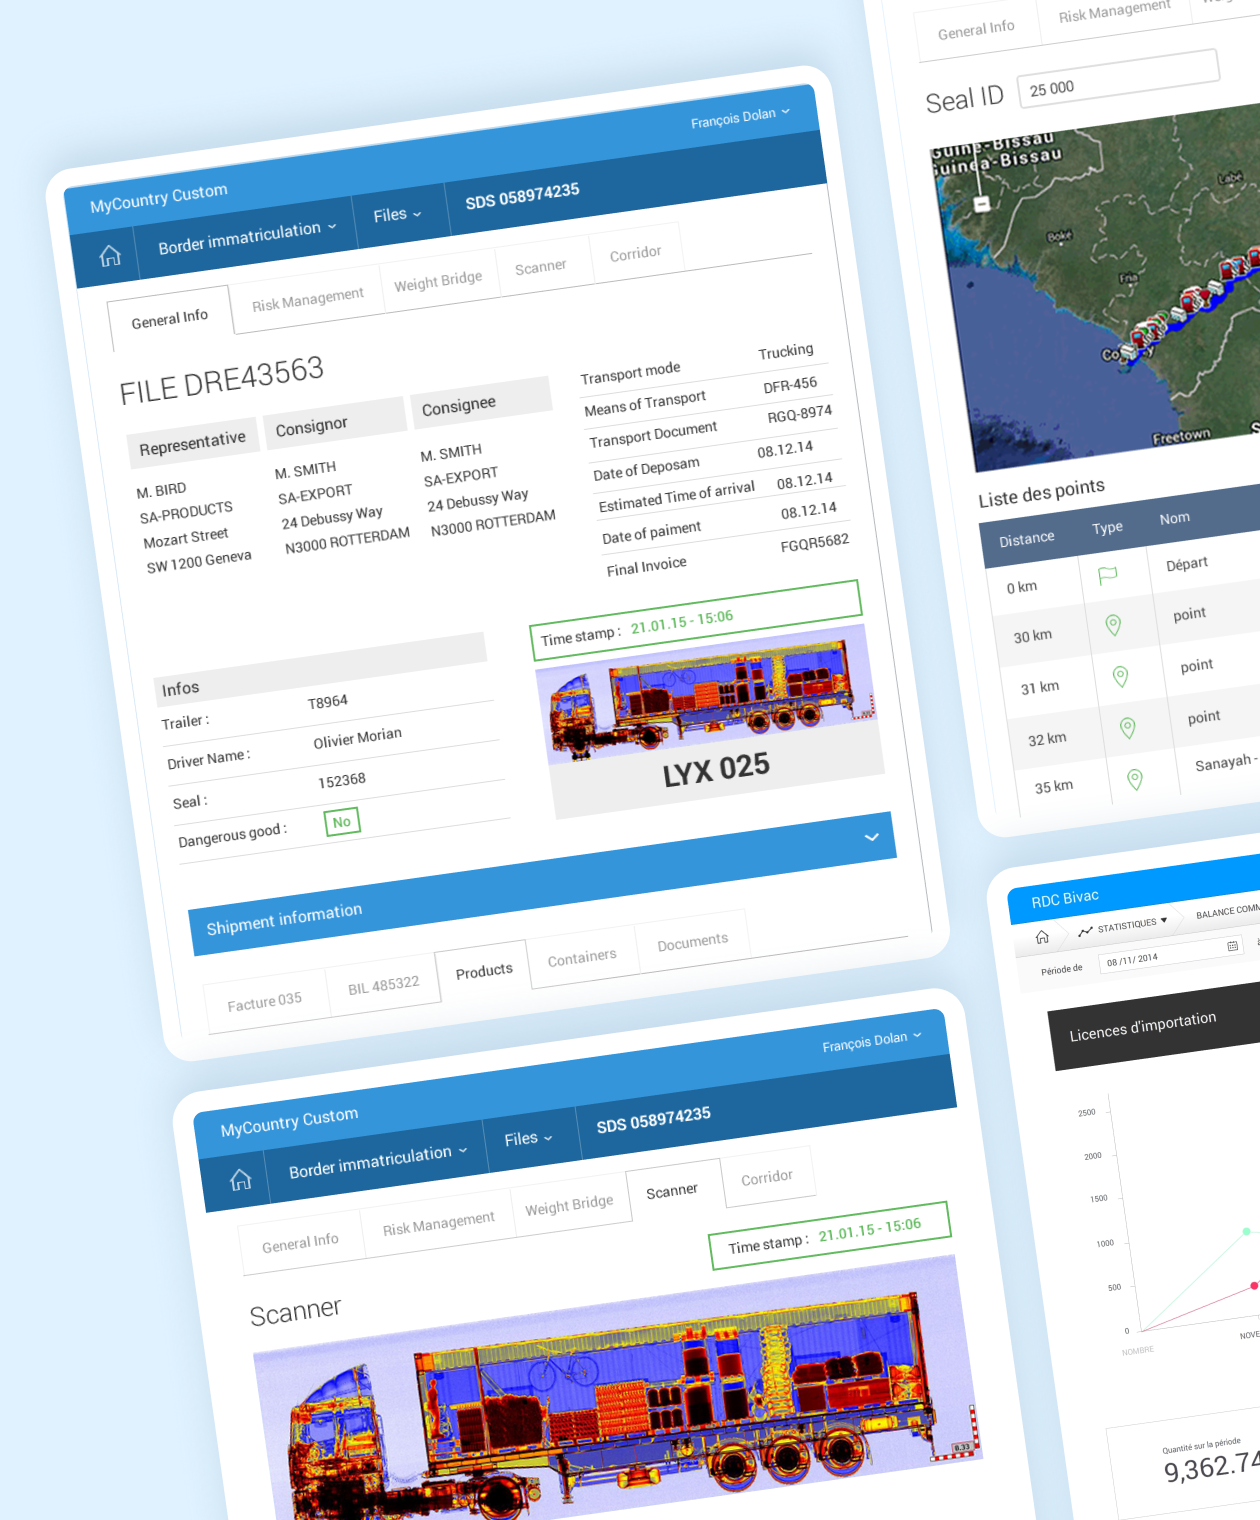Click the Balance tab in RDC Bivac
1260x1520 pixels.
1227,910
